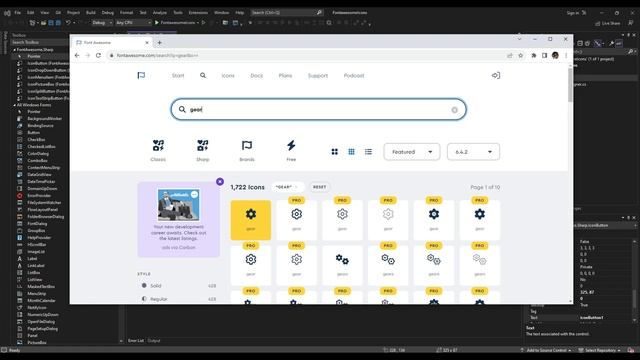Image resolution: width=640 pixels, height=360 pixels.
Task: Click the sign-in arrow icon on Font Awesome
Action: (496, 76)
